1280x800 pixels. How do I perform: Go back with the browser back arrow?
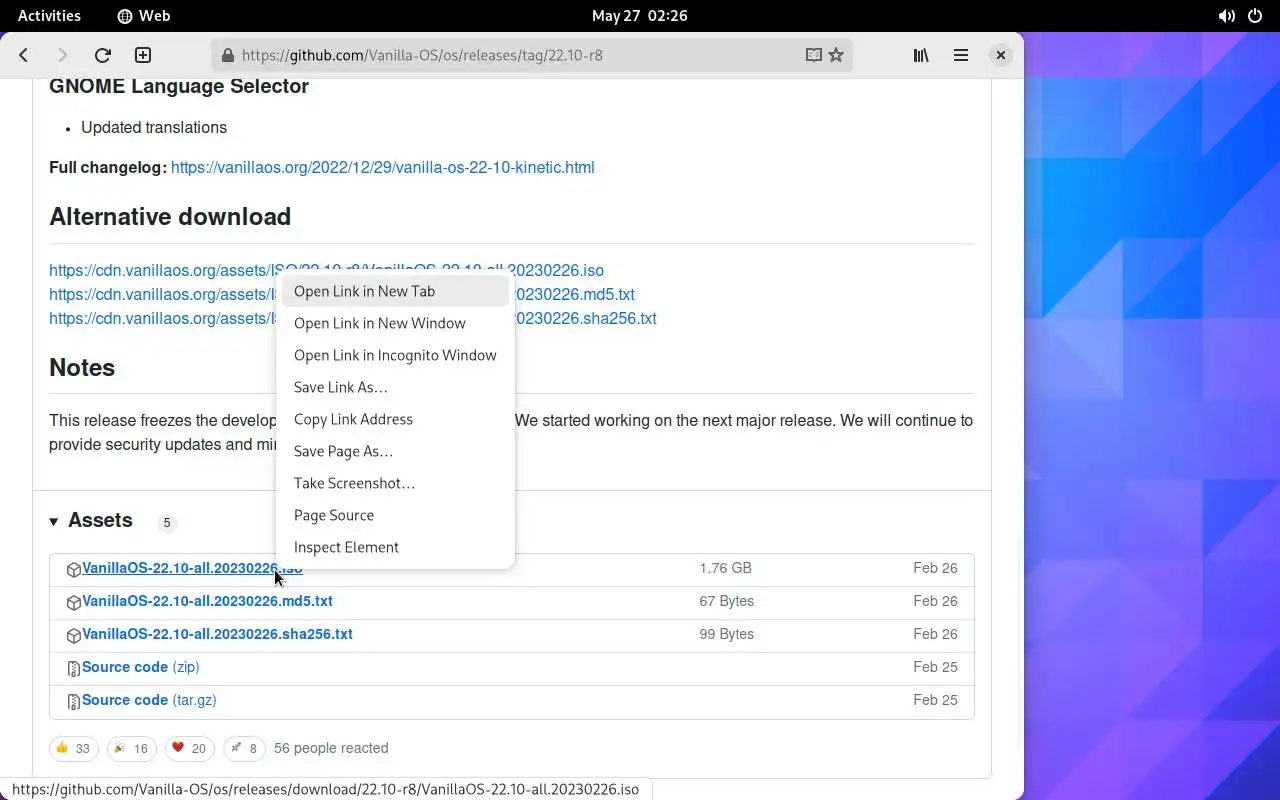(x=24, y=55)
